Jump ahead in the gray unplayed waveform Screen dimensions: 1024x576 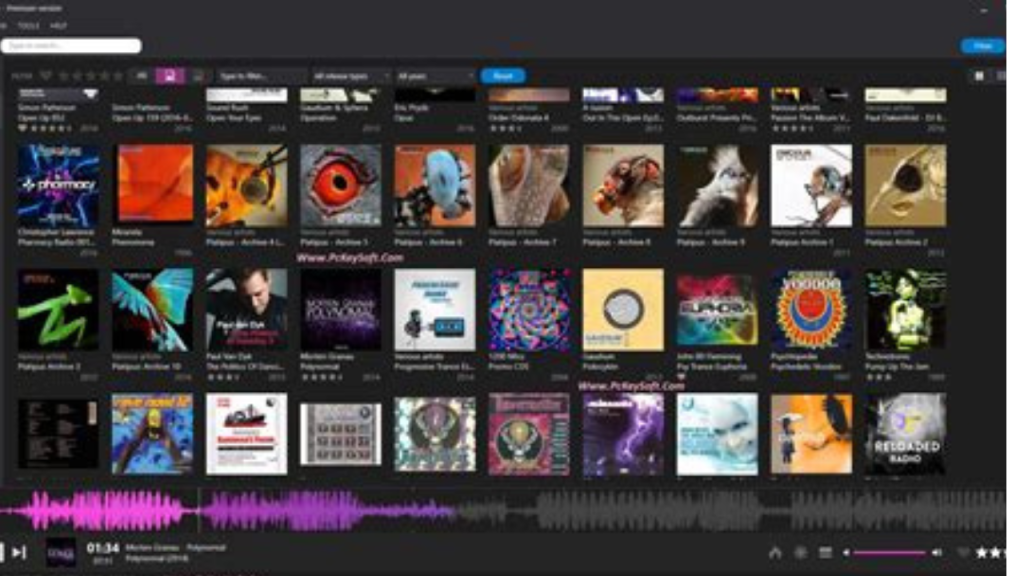click(x=731, y=510)
